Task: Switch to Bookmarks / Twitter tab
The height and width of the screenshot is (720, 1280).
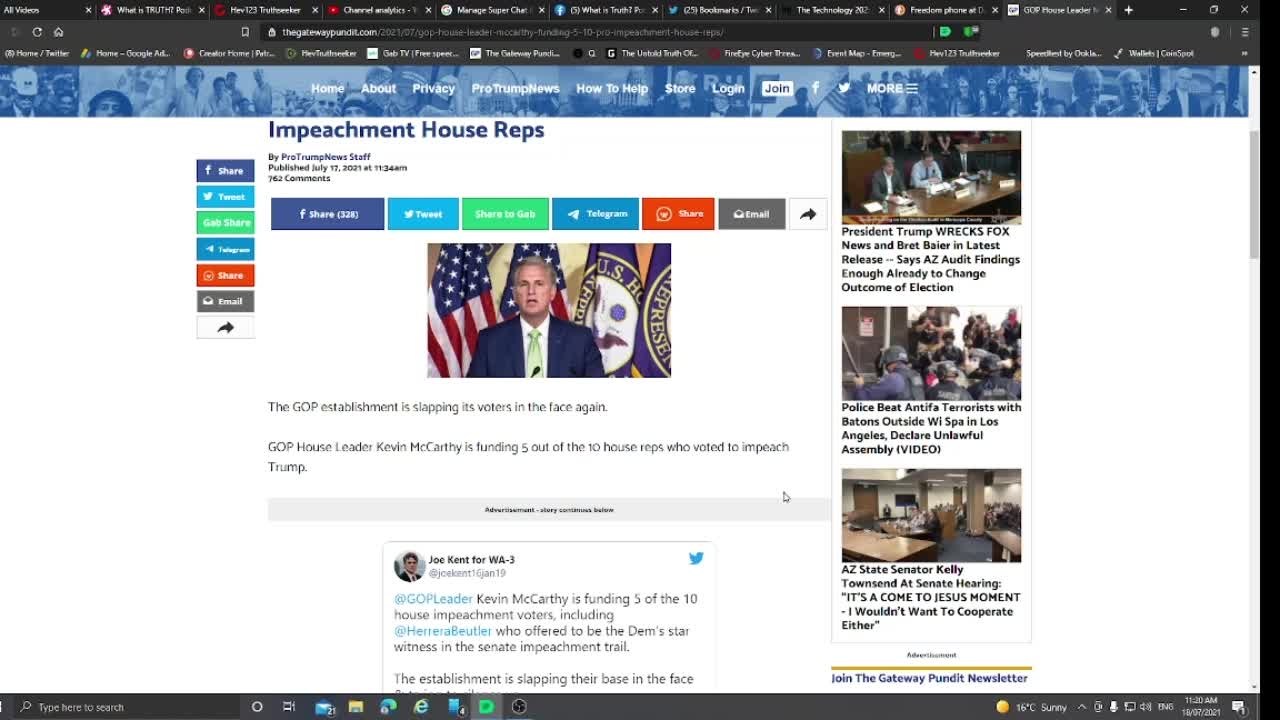Action: [x=719, y=10]
